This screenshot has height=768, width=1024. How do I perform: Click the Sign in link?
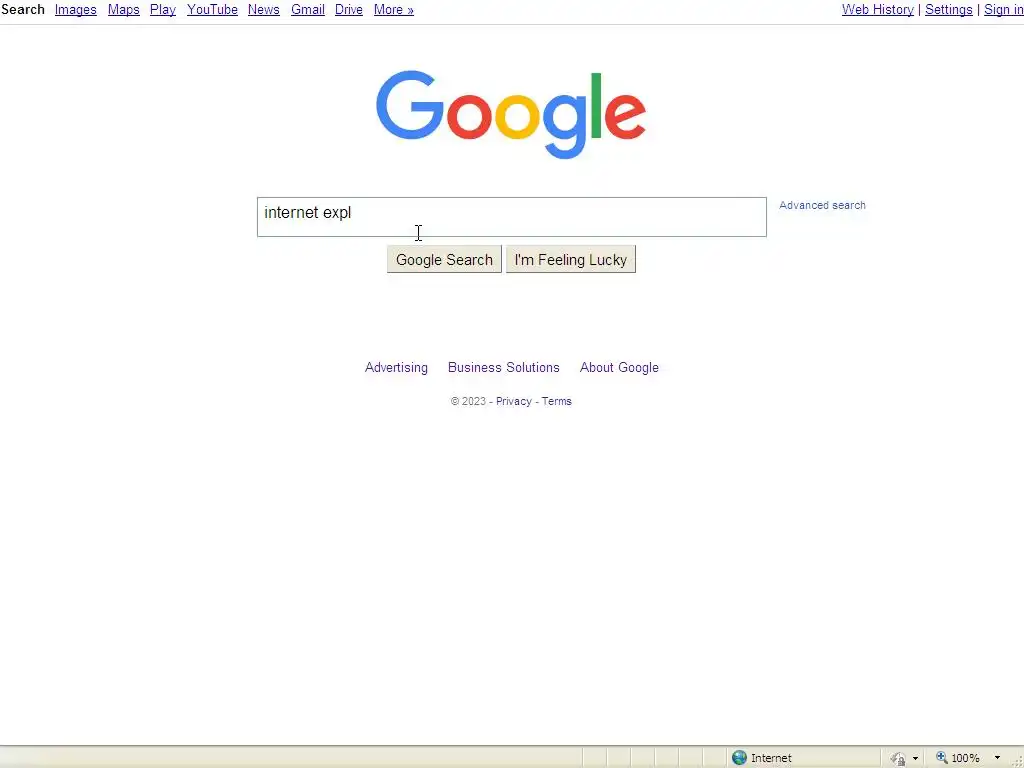point(1003,10)
